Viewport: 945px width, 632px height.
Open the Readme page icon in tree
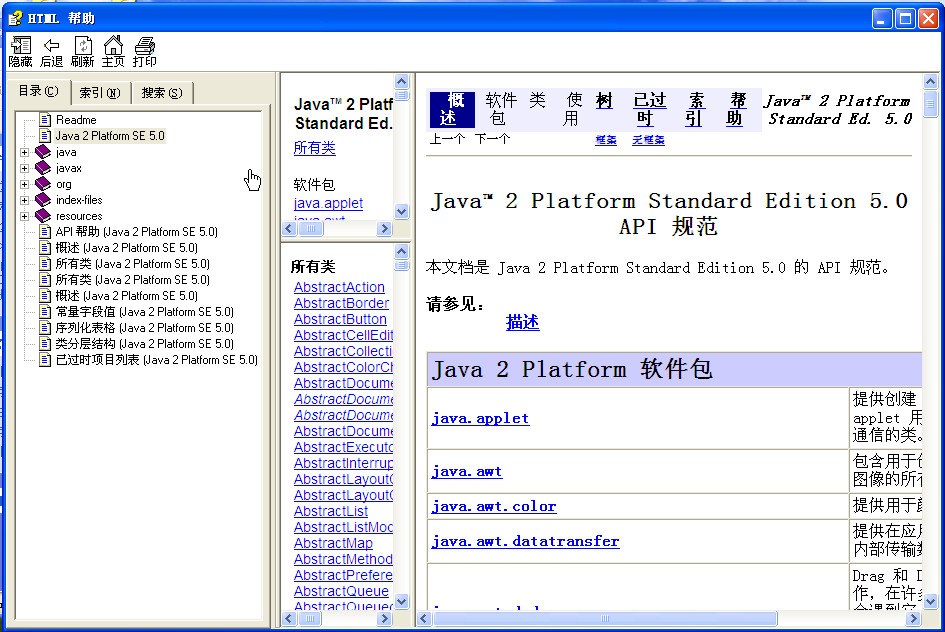[x=44, y=120]
